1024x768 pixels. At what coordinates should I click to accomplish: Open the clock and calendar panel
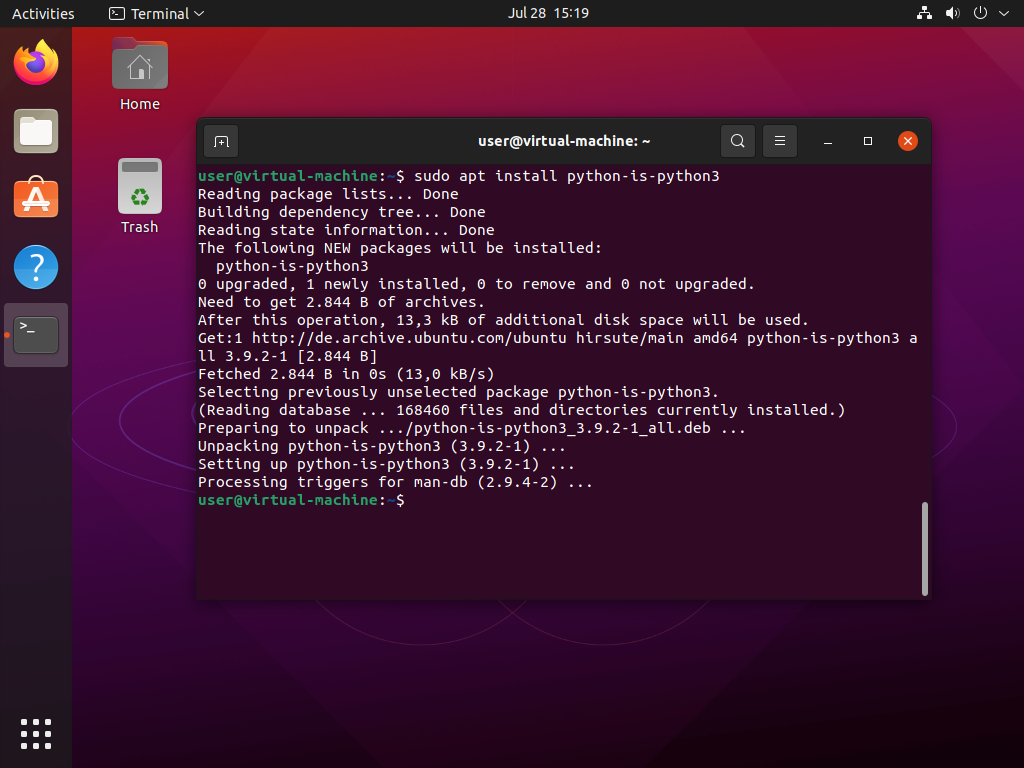point(548,13)
